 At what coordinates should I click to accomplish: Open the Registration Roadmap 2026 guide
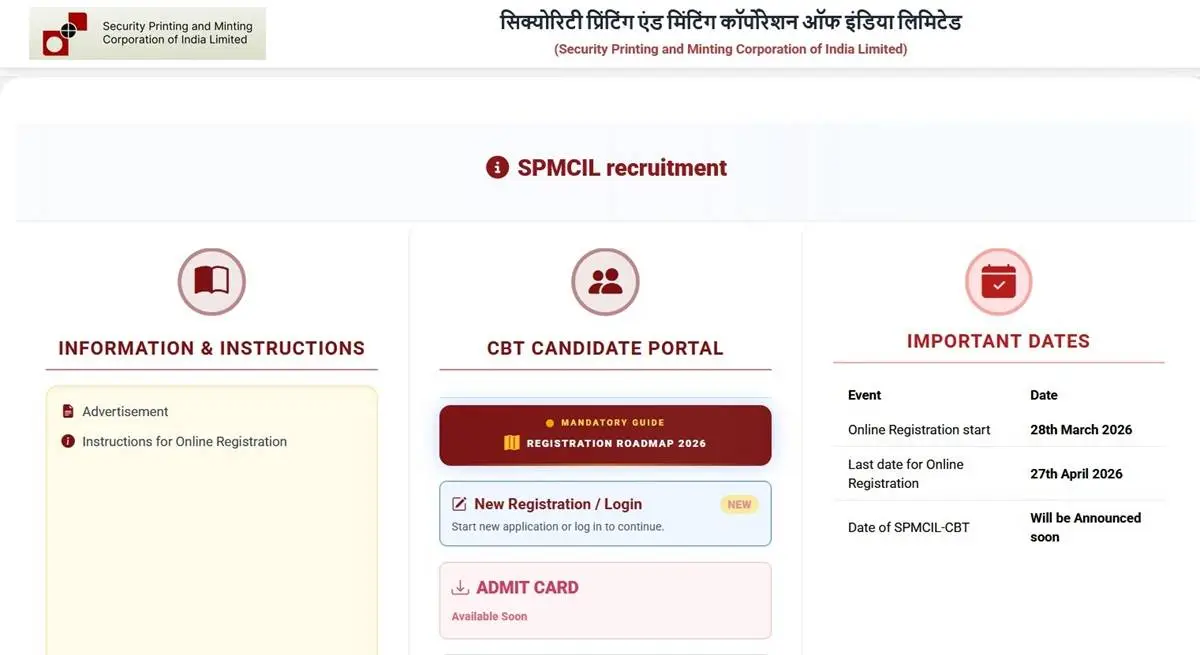pyautogui.click(x=604, y=435)
